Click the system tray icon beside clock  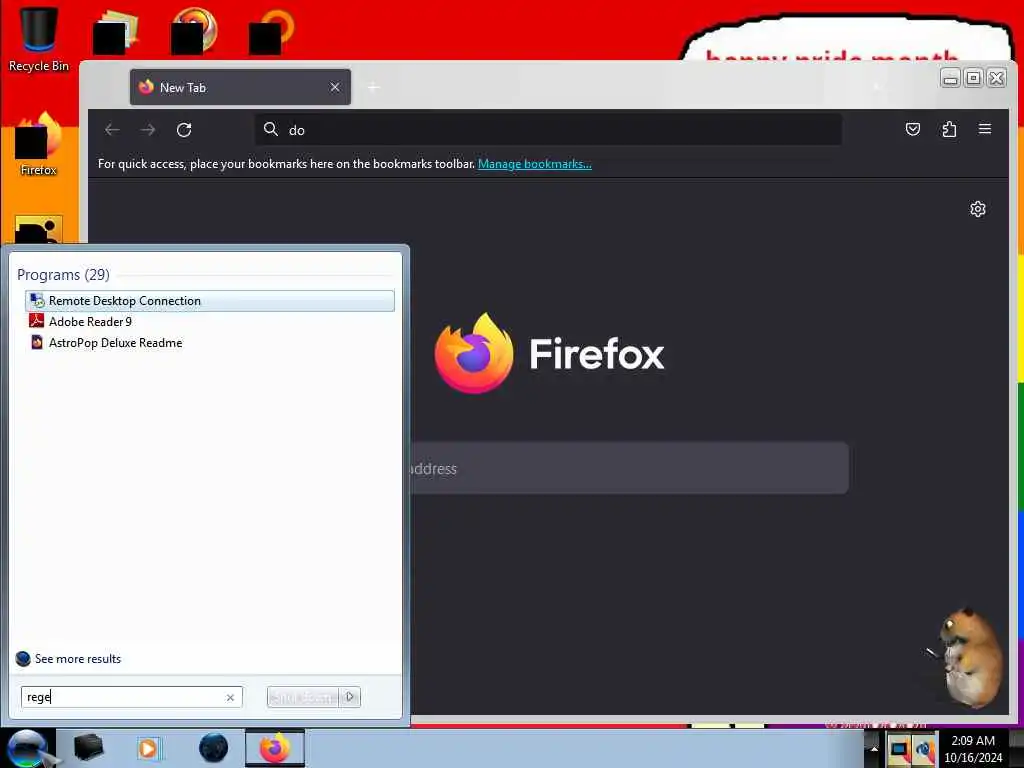925,749
